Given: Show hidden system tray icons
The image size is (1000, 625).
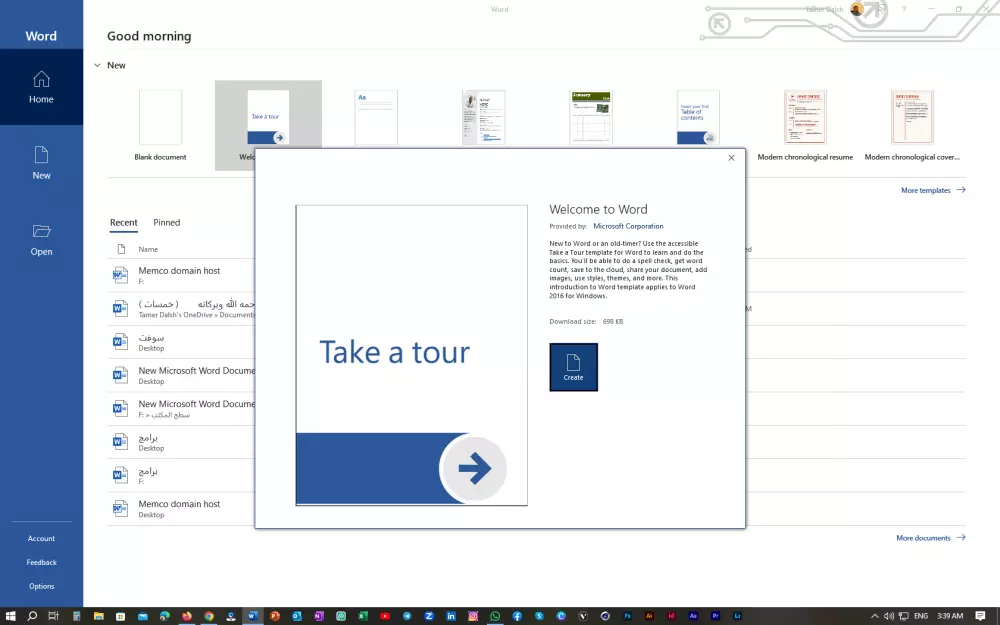Looking at the screenshot, I should (874, 616).
